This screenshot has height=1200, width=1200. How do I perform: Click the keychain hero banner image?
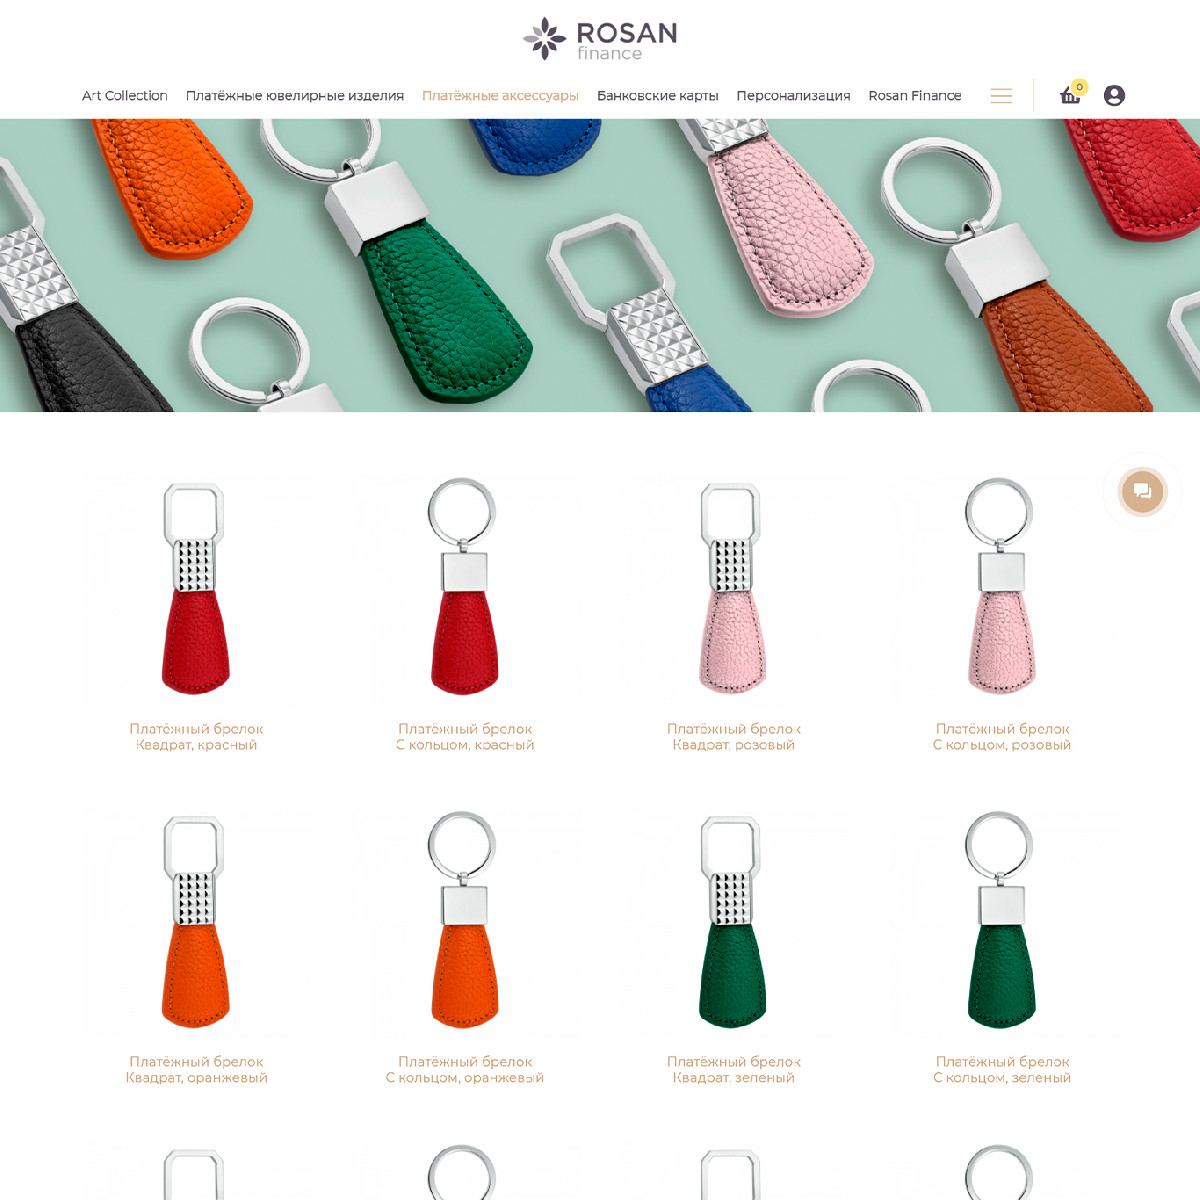[600, 265]
